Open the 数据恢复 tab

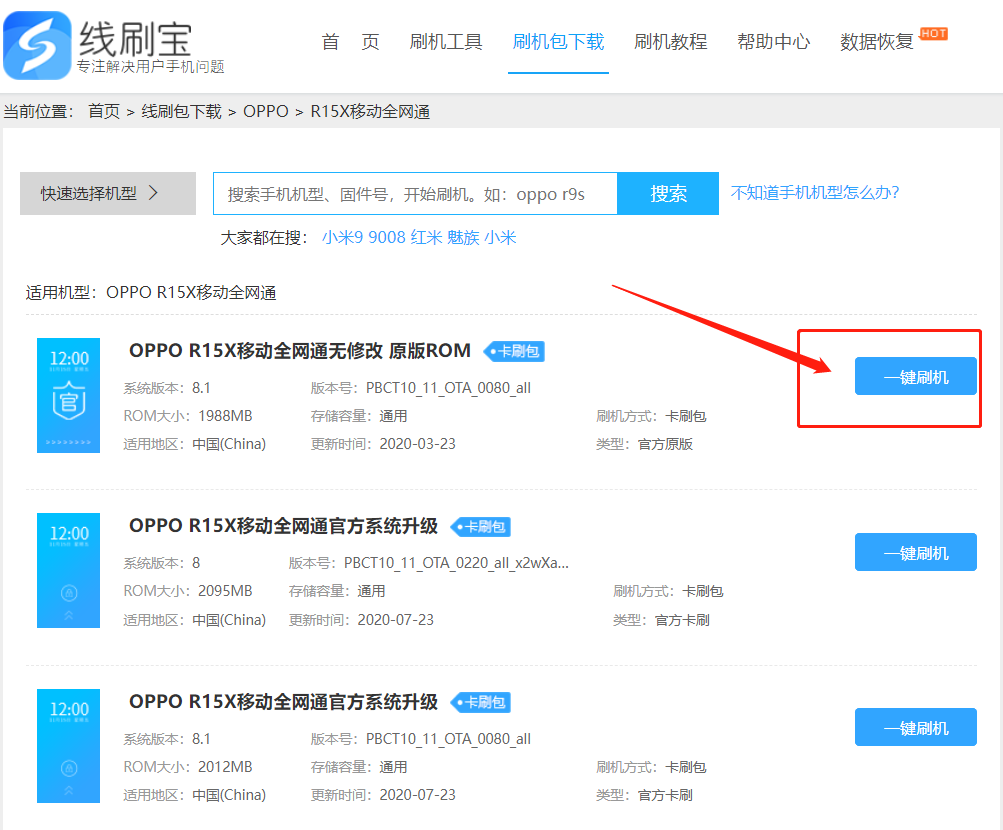876,42
